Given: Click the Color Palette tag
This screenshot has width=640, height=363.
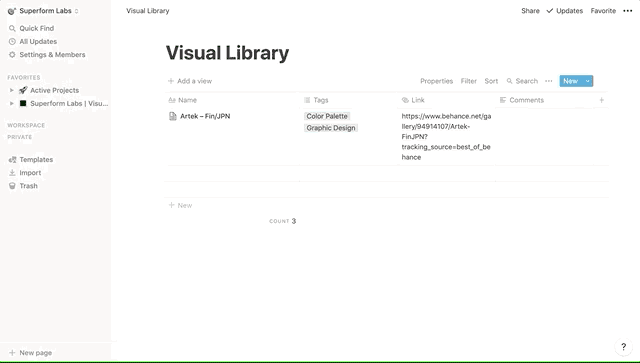Looking at the screenshot, I should click(x=327, y=116).
